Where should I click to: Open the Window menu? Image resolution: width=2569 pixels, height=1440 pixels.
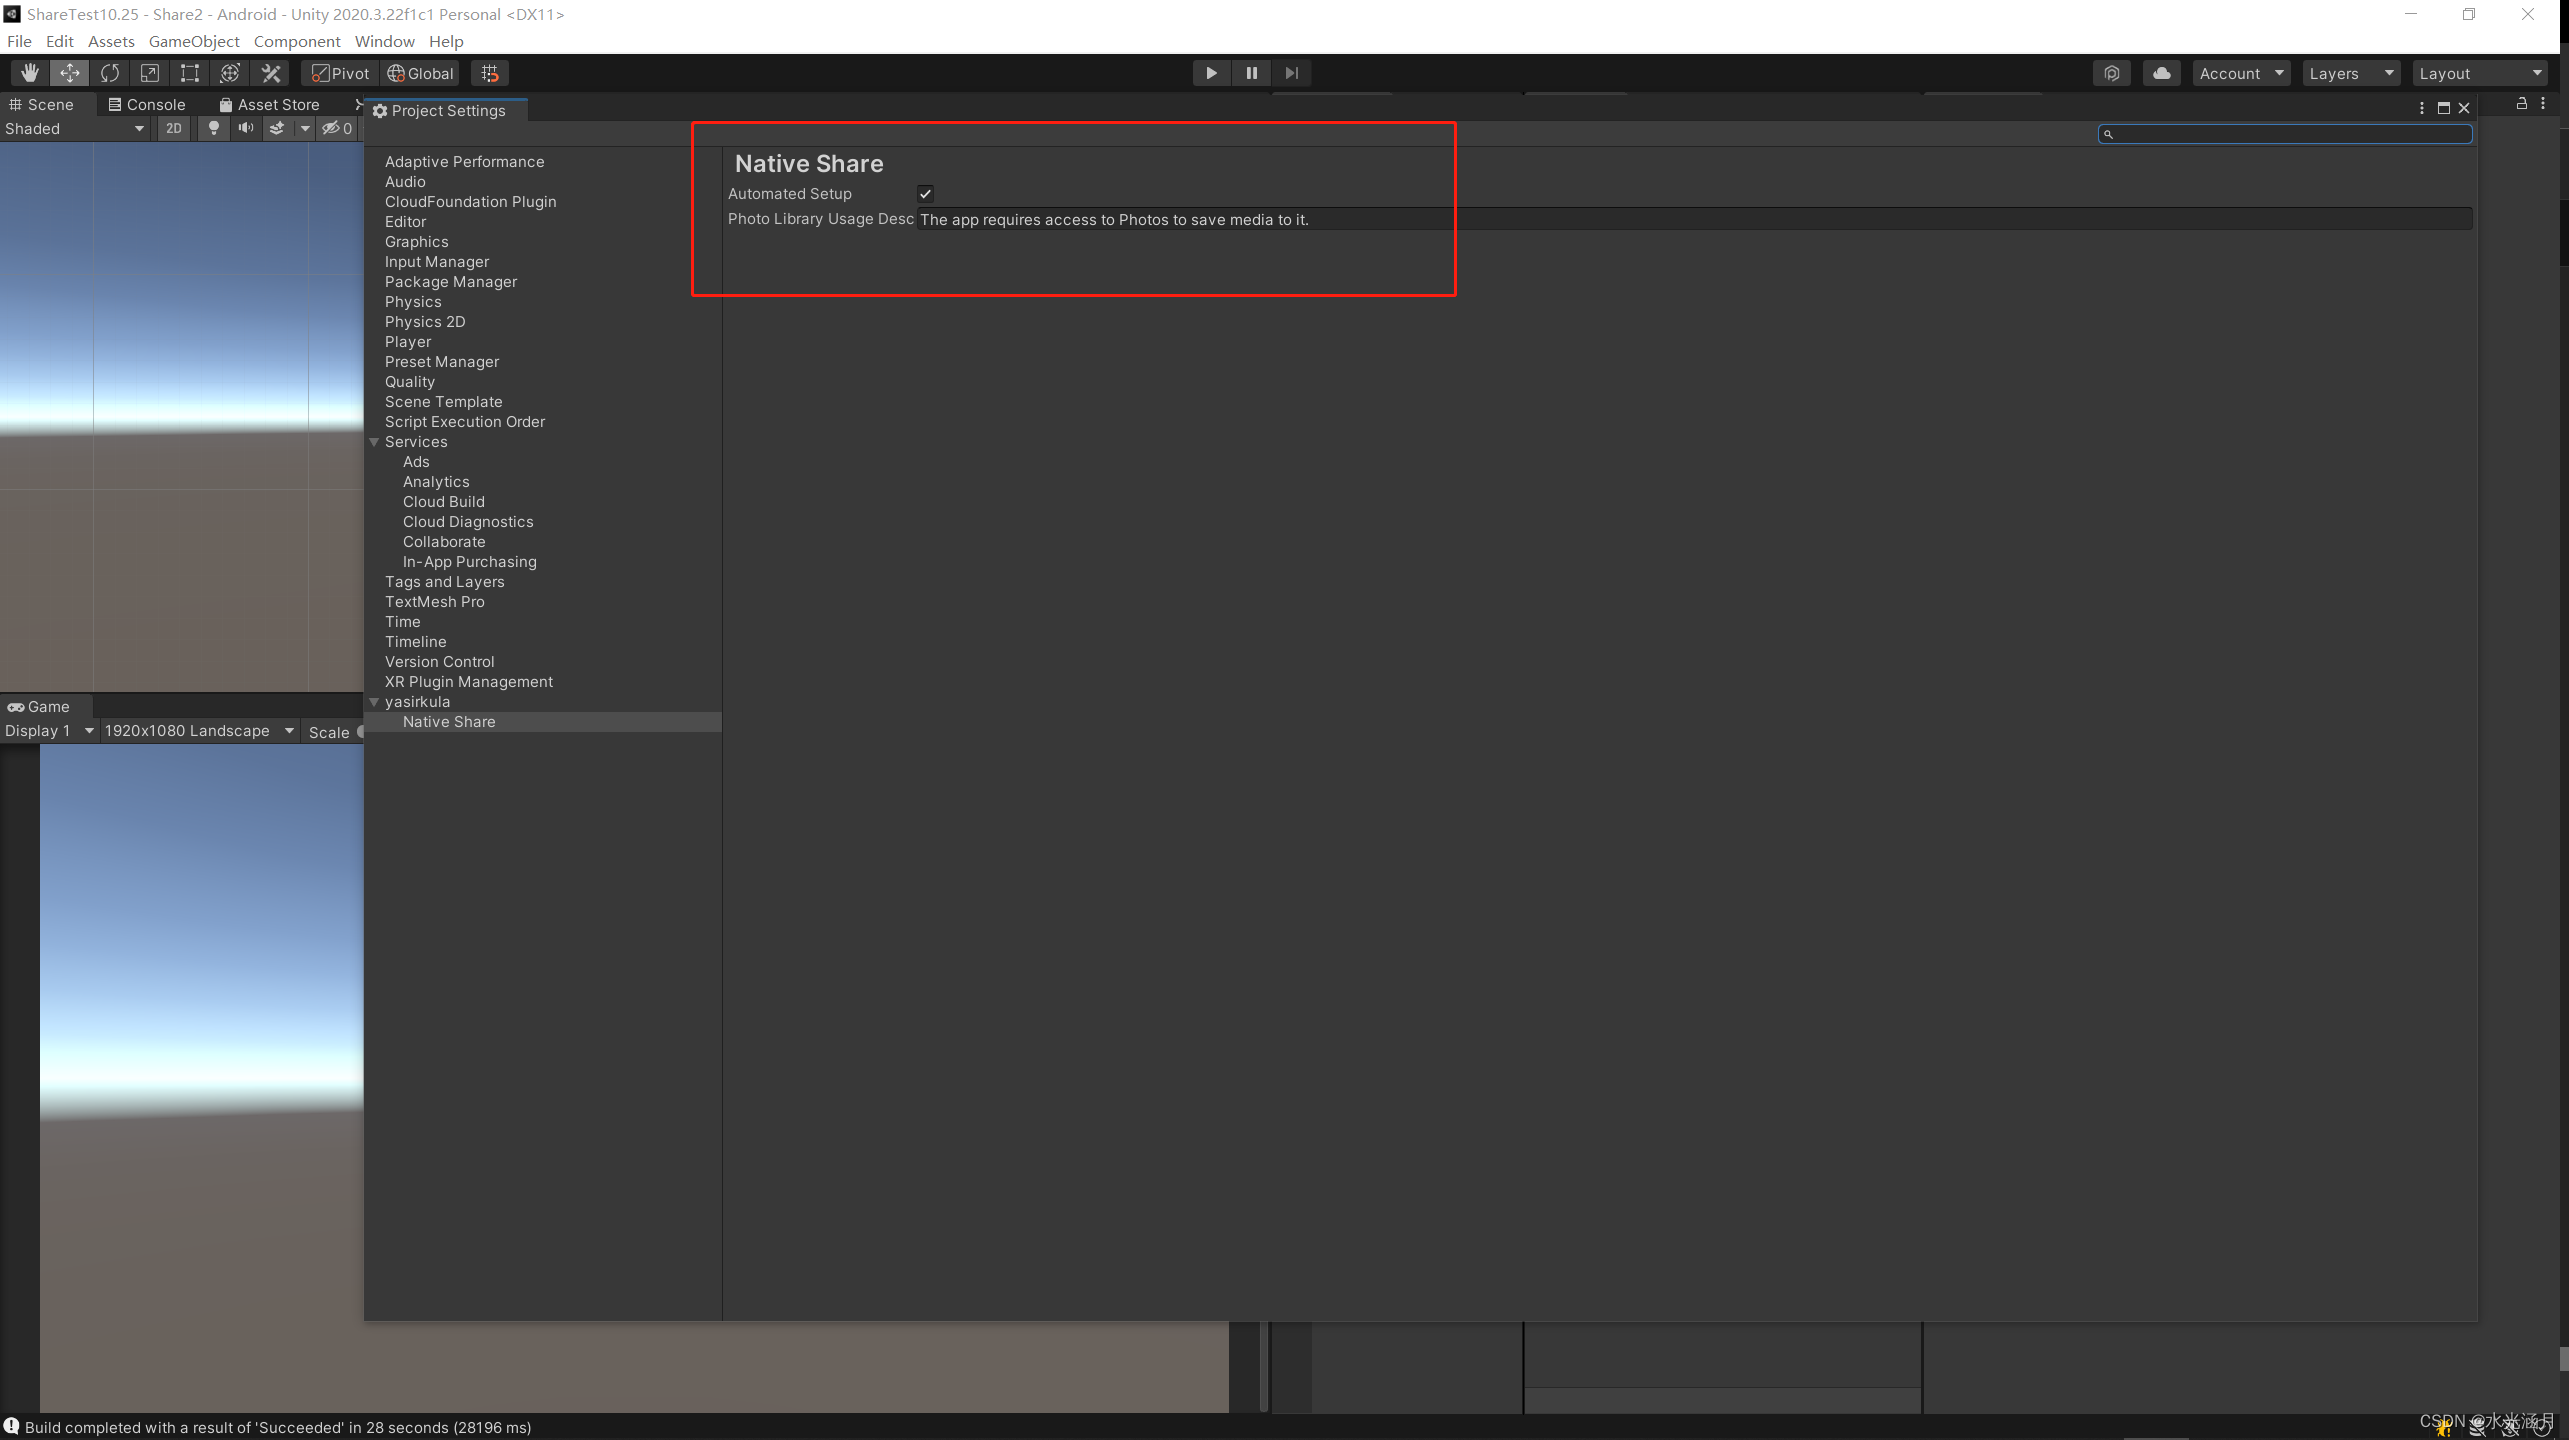384,41
